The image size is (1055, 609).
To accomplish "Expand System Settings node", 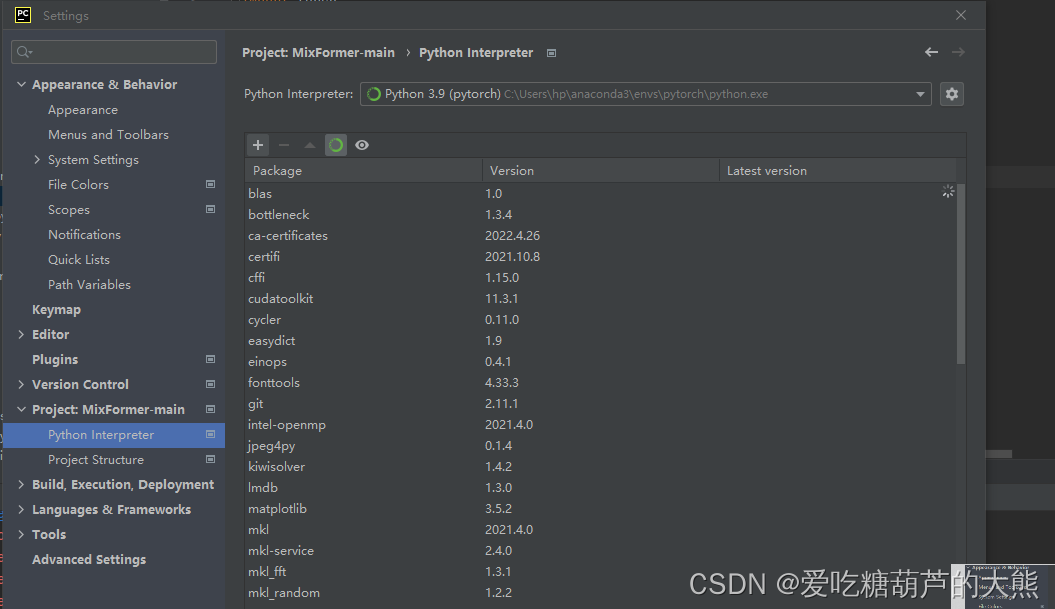I will (37, 159).
